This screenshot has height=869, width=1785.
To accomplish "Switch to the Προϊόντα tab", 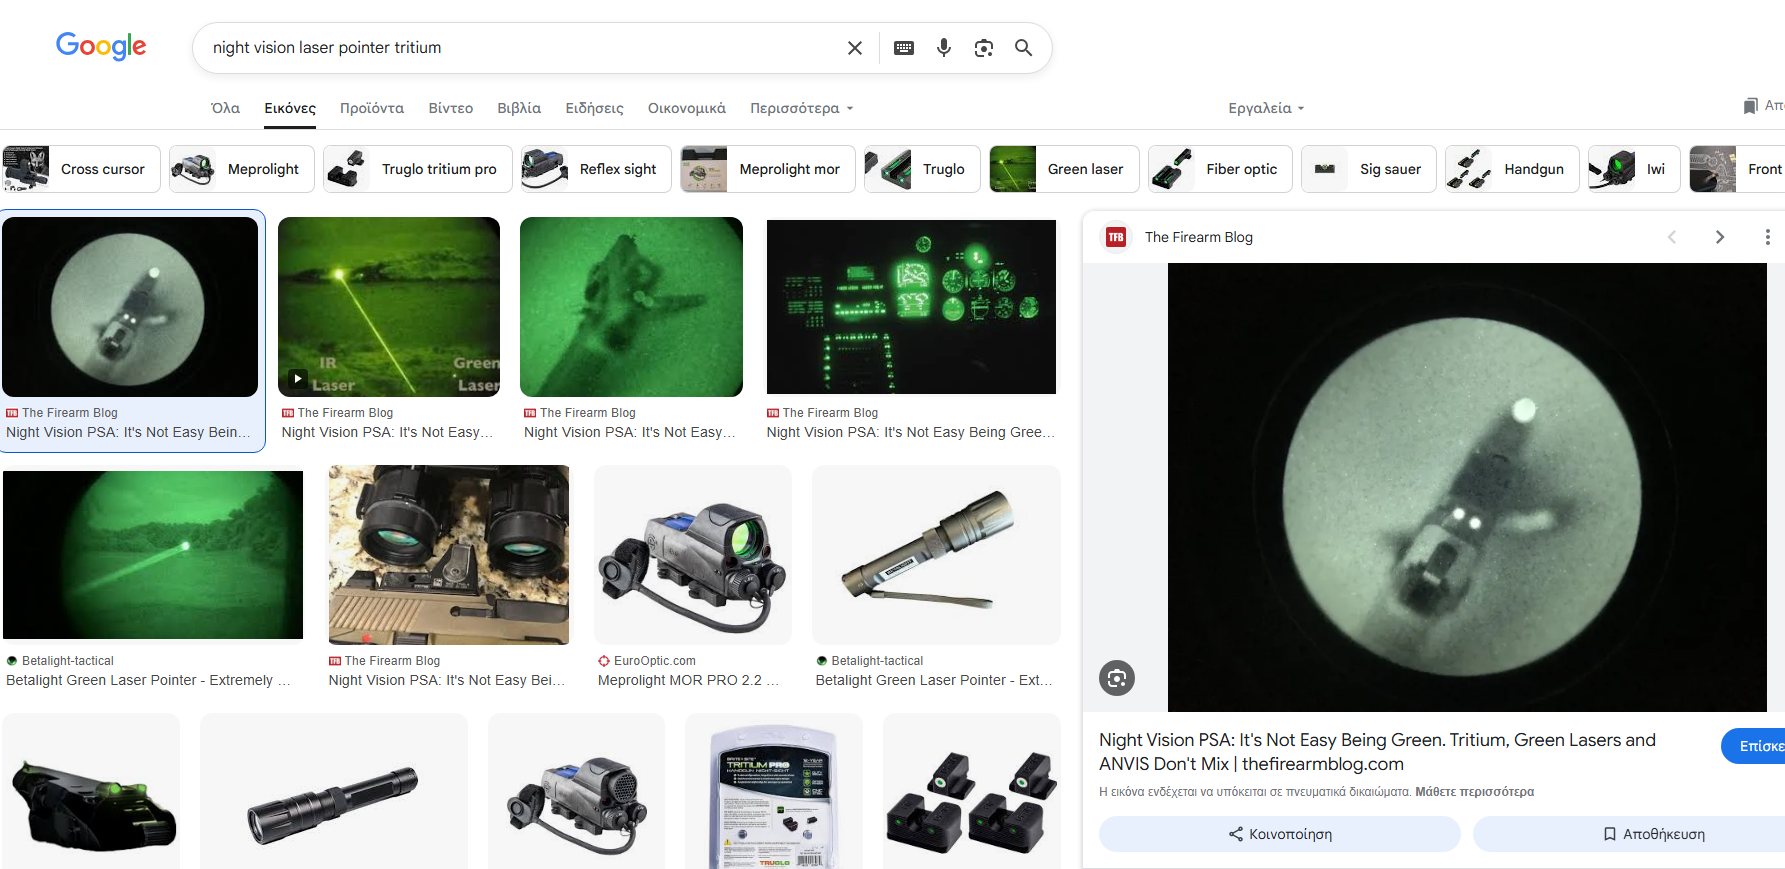I will click(372, 108).
